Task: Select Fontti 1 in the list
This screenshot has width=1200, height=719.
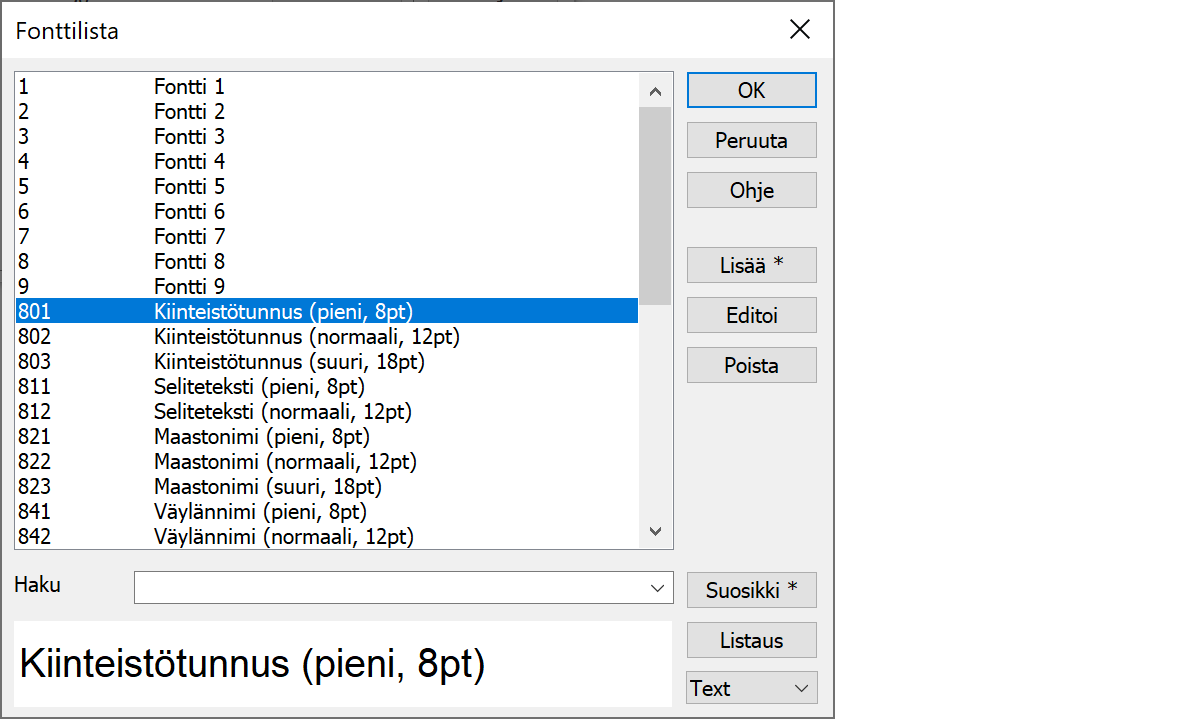Action: (x=189, y=87)
